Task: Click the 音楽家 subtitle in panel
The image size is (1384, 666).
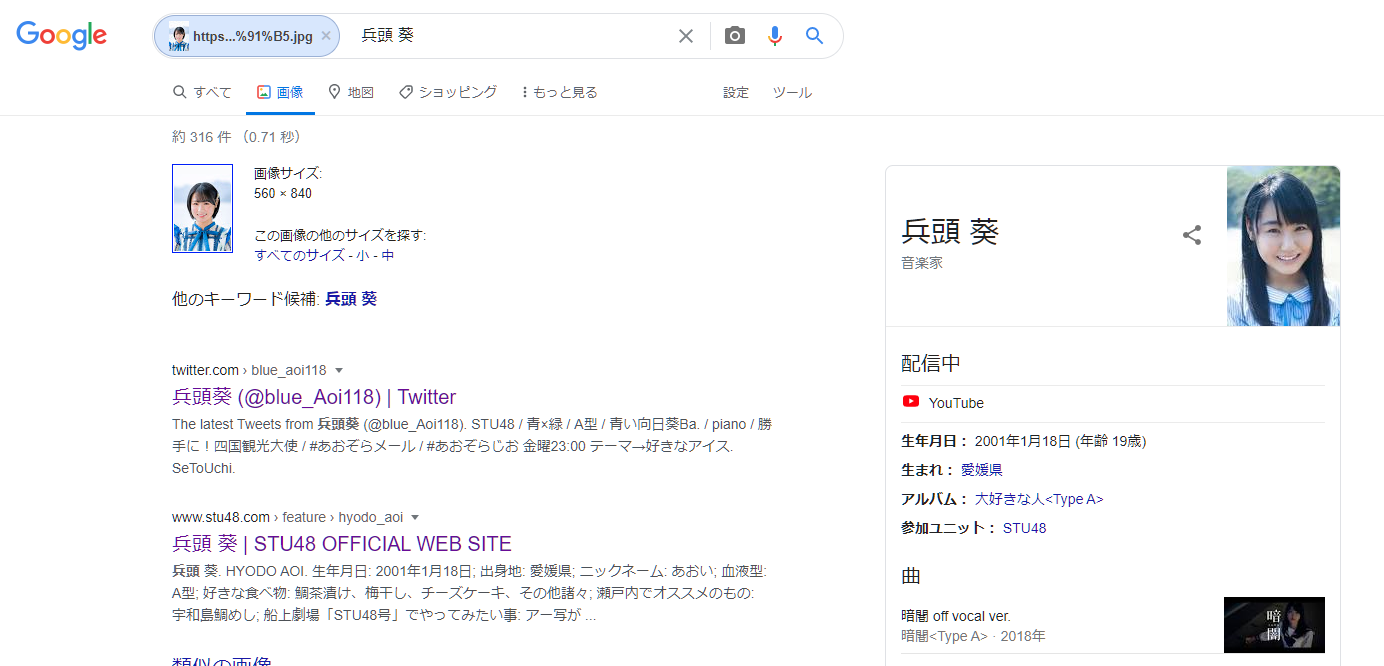Action: pos(922,263)
